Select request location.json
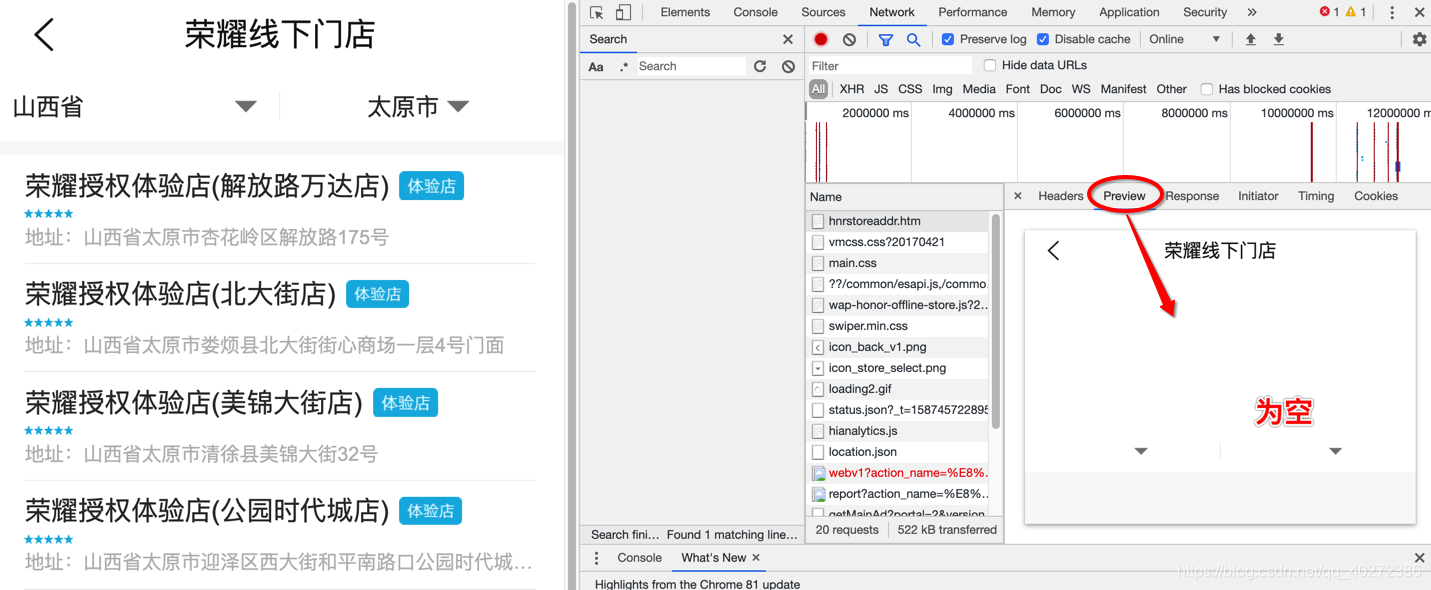1431x590 pixels. click(x=899, y=452)
